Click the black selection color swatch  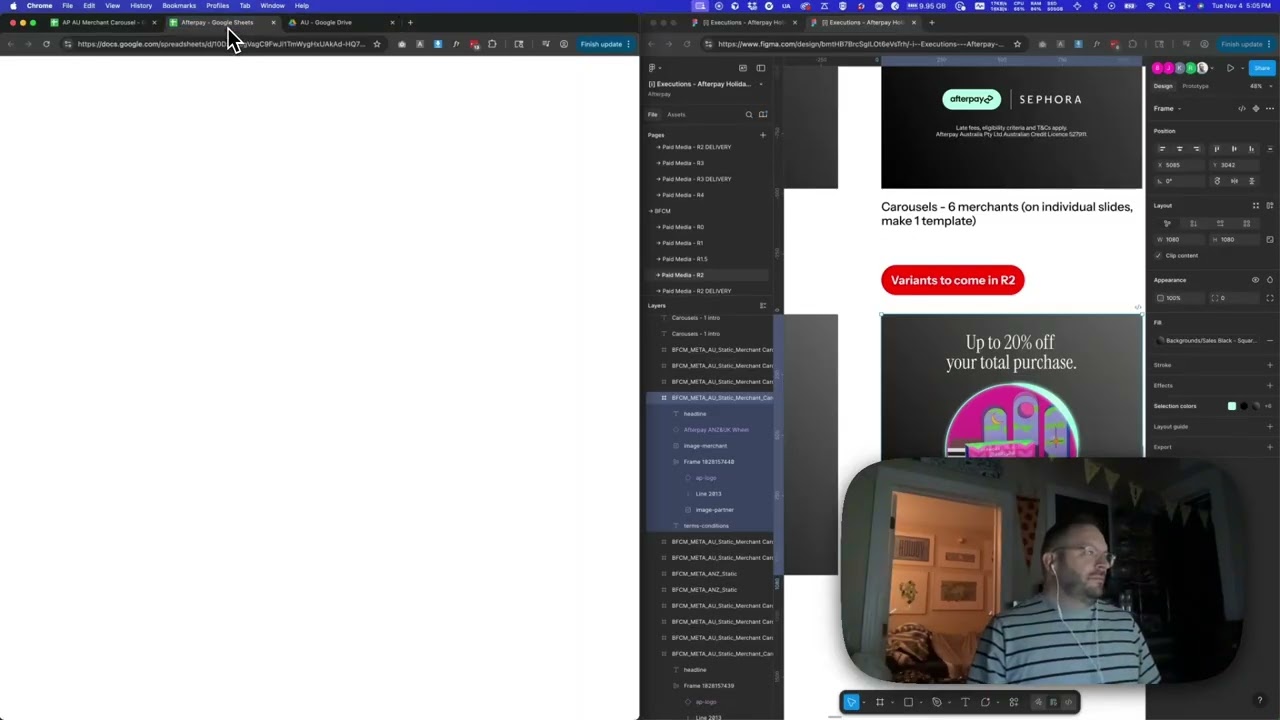tap(1244, 406)
